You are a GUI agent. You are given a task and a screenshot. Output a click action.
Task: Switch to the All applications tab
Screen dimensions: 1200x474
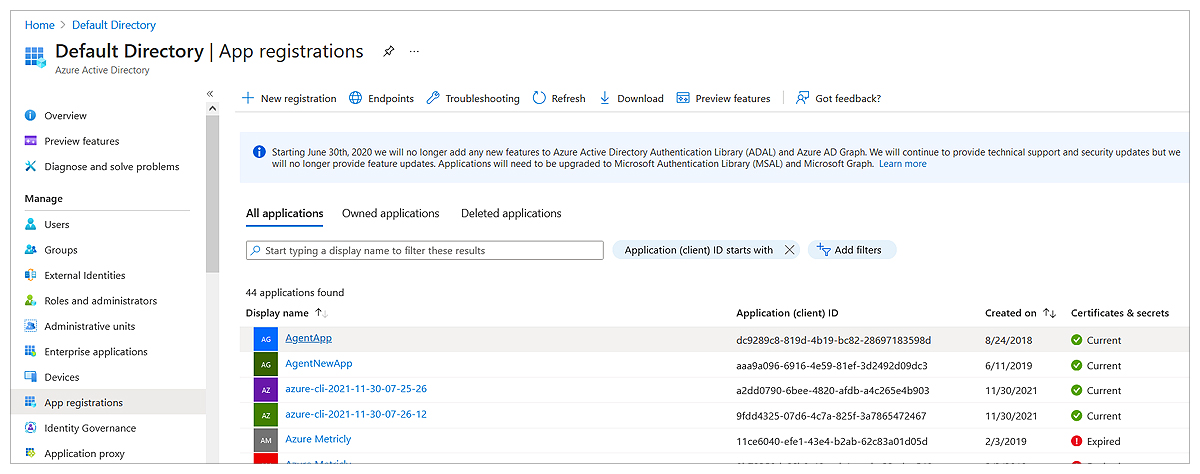284,213
